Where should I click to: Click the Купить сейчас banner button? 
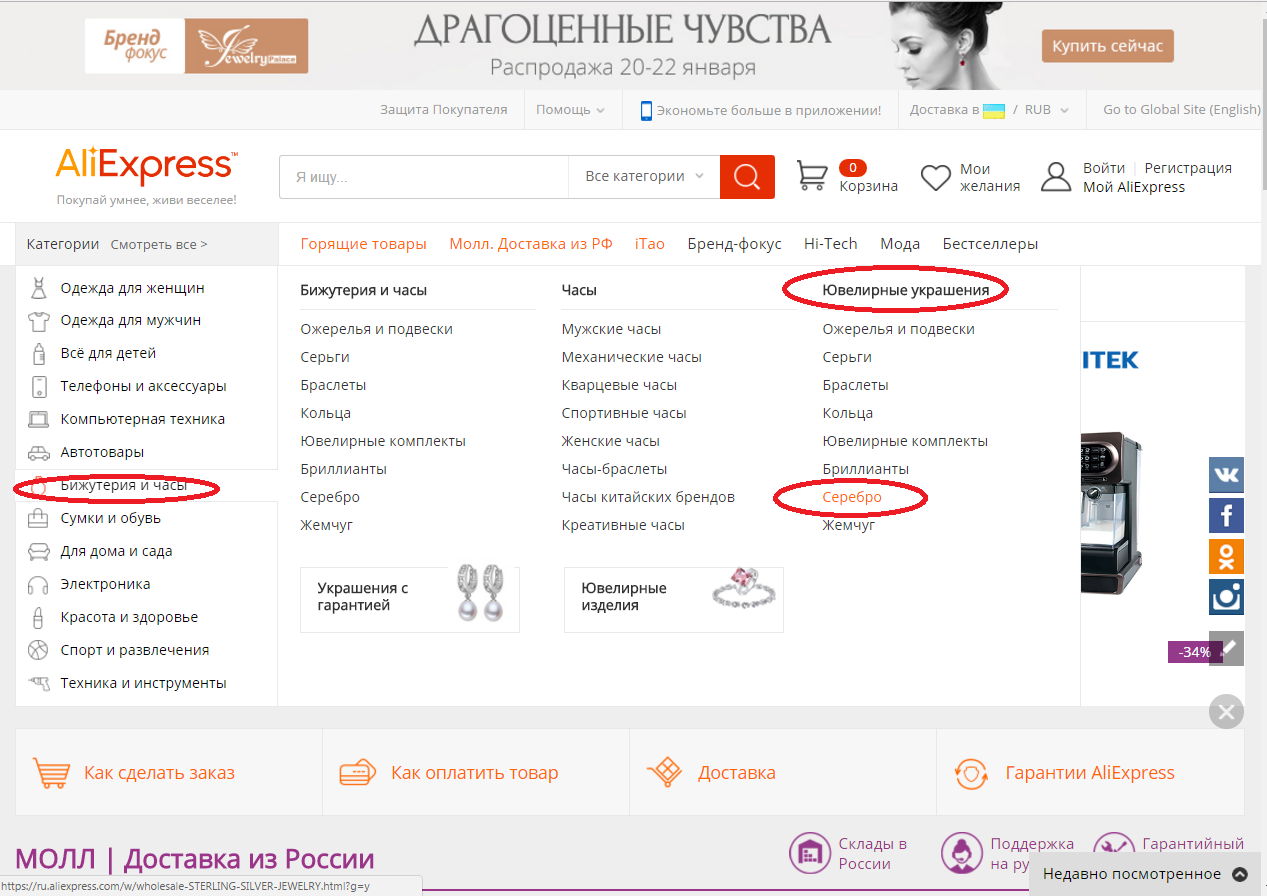1107,47
